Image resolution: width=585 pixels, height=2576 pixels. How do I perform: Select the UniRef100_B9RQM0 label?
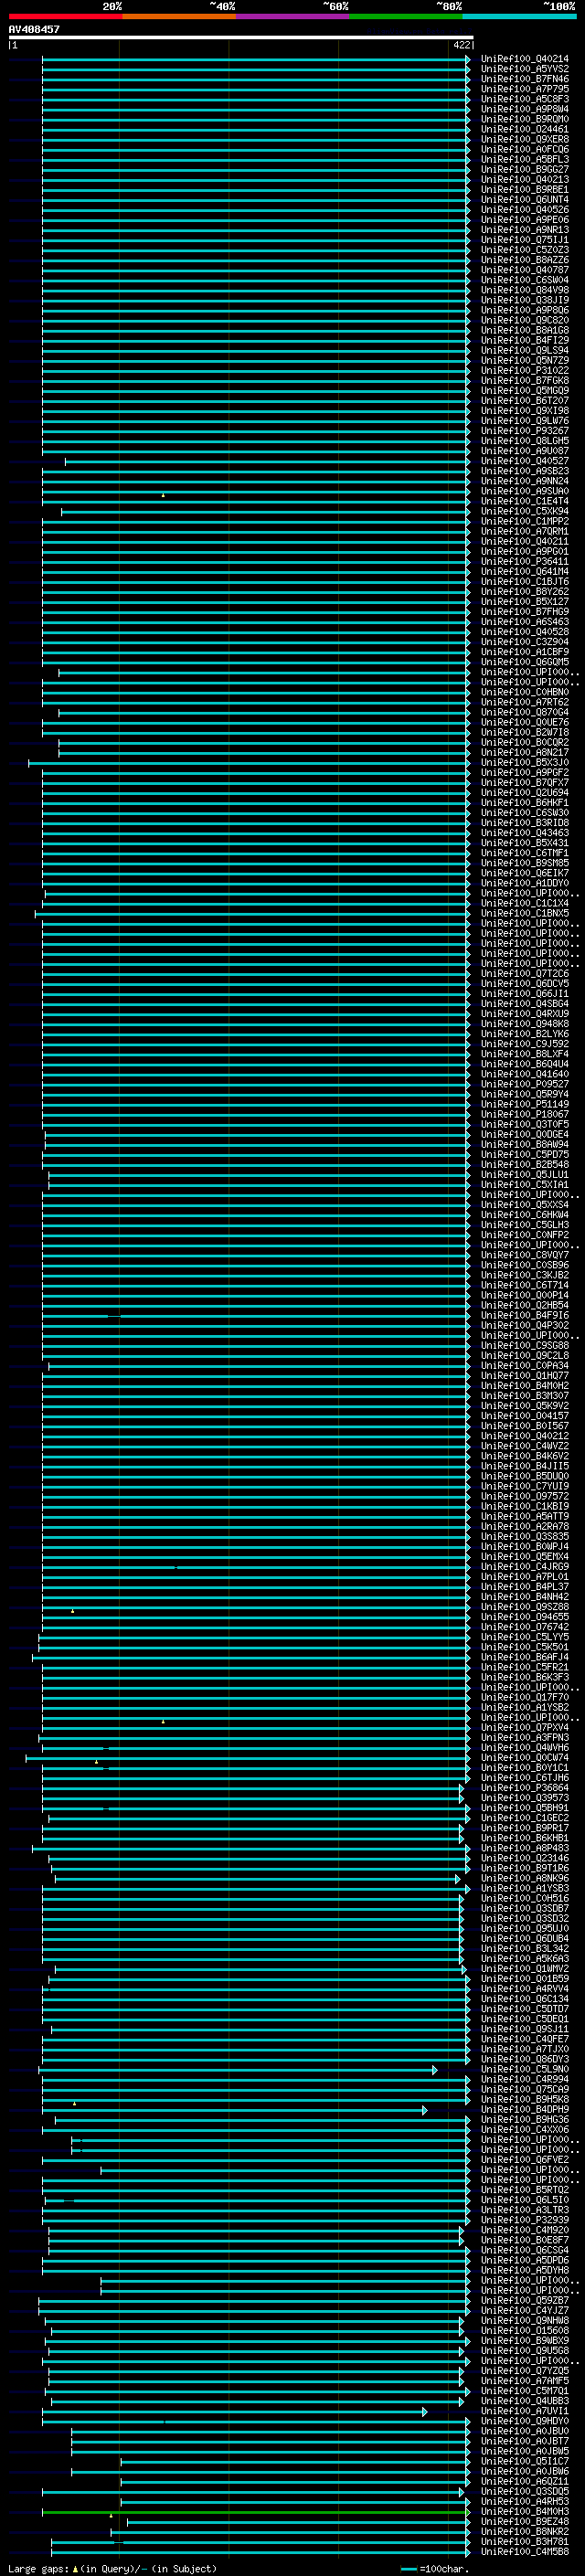[524, 119]
